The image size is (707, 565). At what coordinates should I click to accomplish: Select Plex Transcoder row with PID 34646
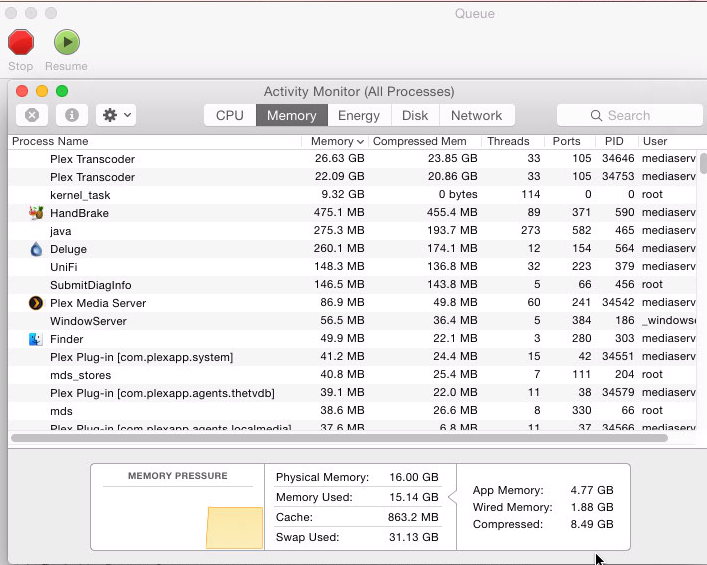352,159
